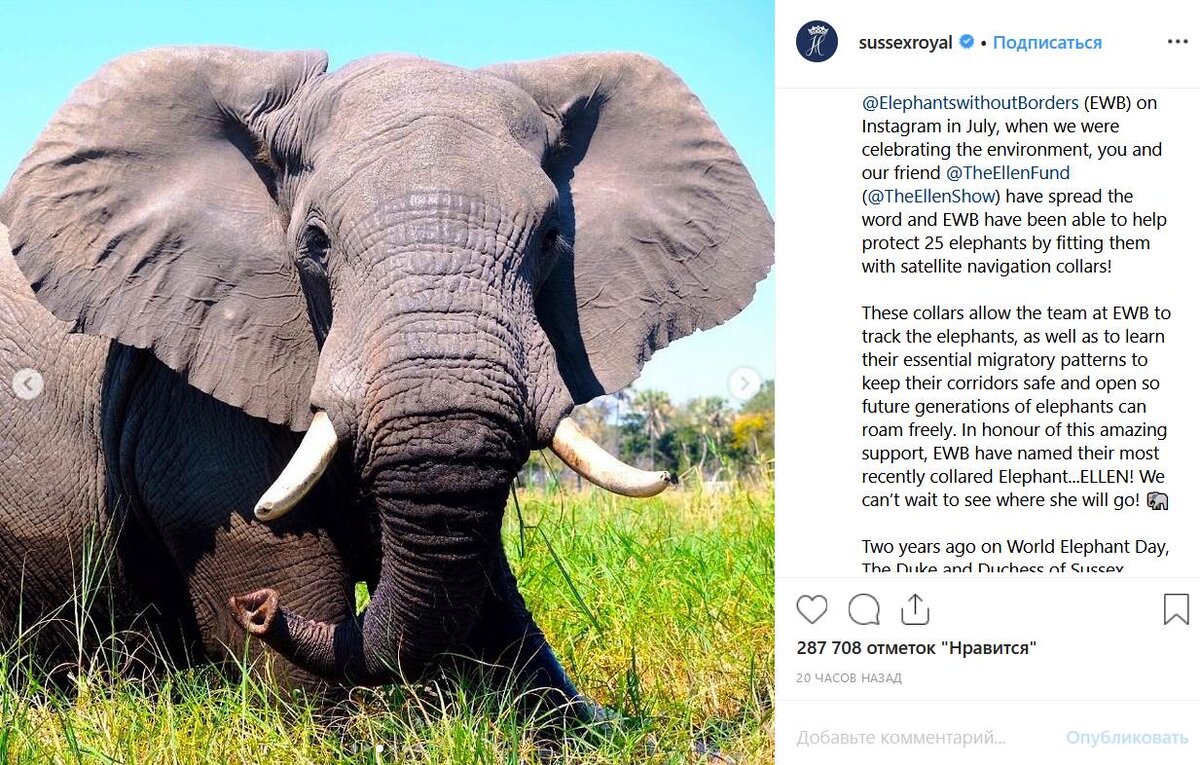Screen dimensions: 1200x765
Task: Follow the account with Подписаться
Action: click(x=1047, y=43)
